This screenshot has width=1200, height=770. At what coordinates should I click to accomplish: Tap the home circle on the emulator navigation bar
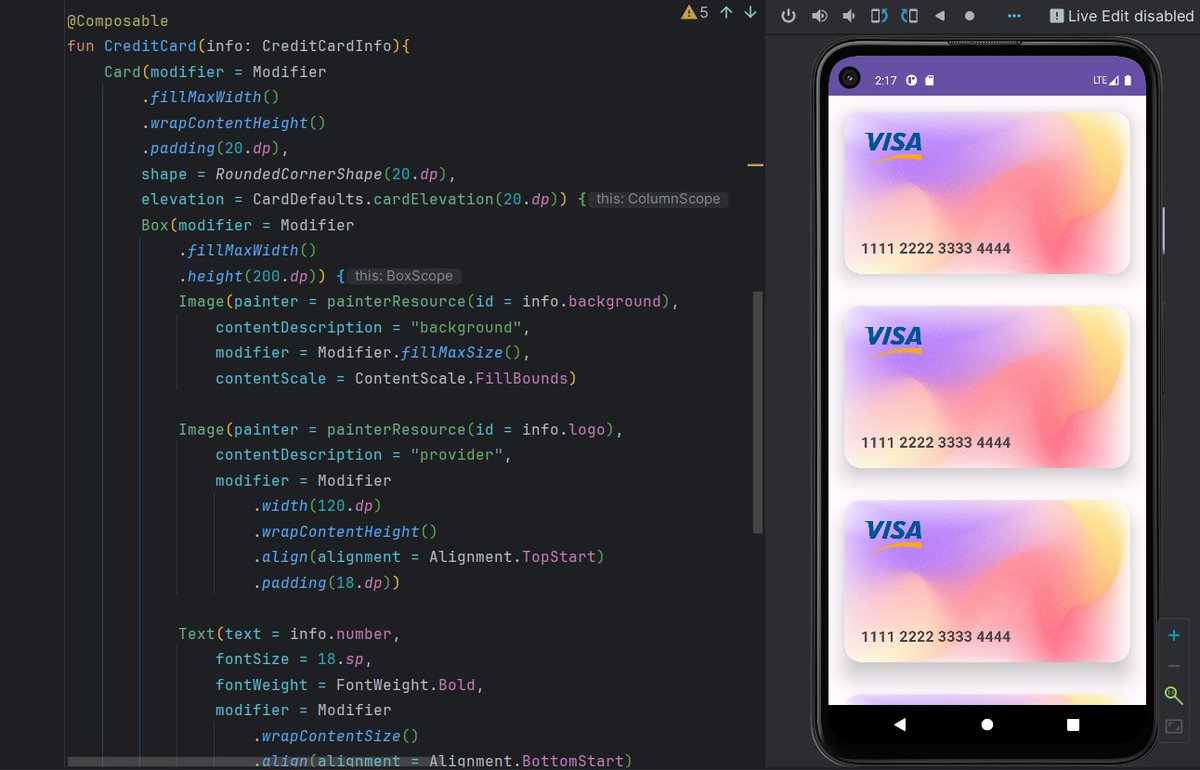[x=987, y=724]
